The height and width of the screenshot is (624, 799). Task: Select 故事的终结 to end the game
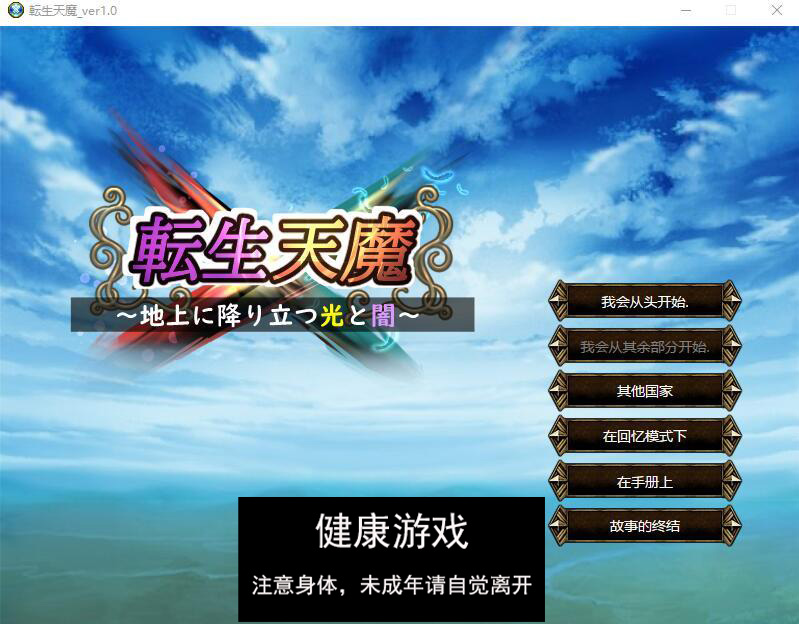[645, 525]
